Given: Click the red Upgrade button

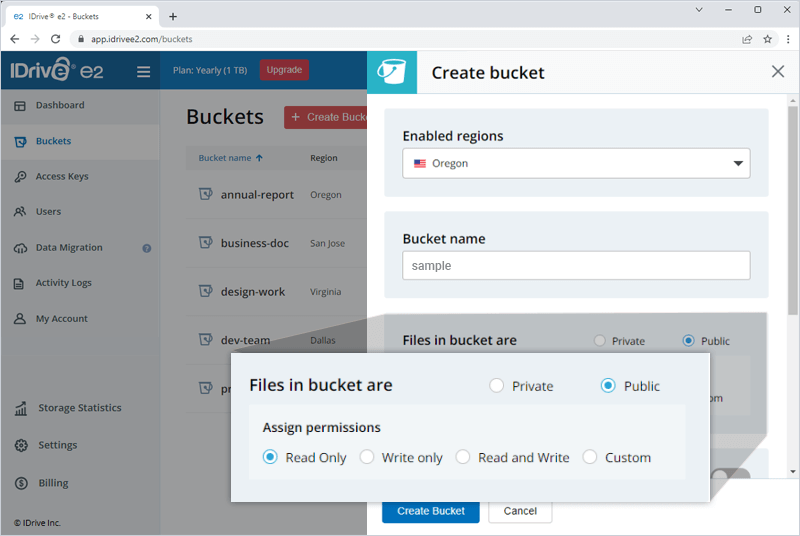Looking at the screenshot, I should 284,70.
